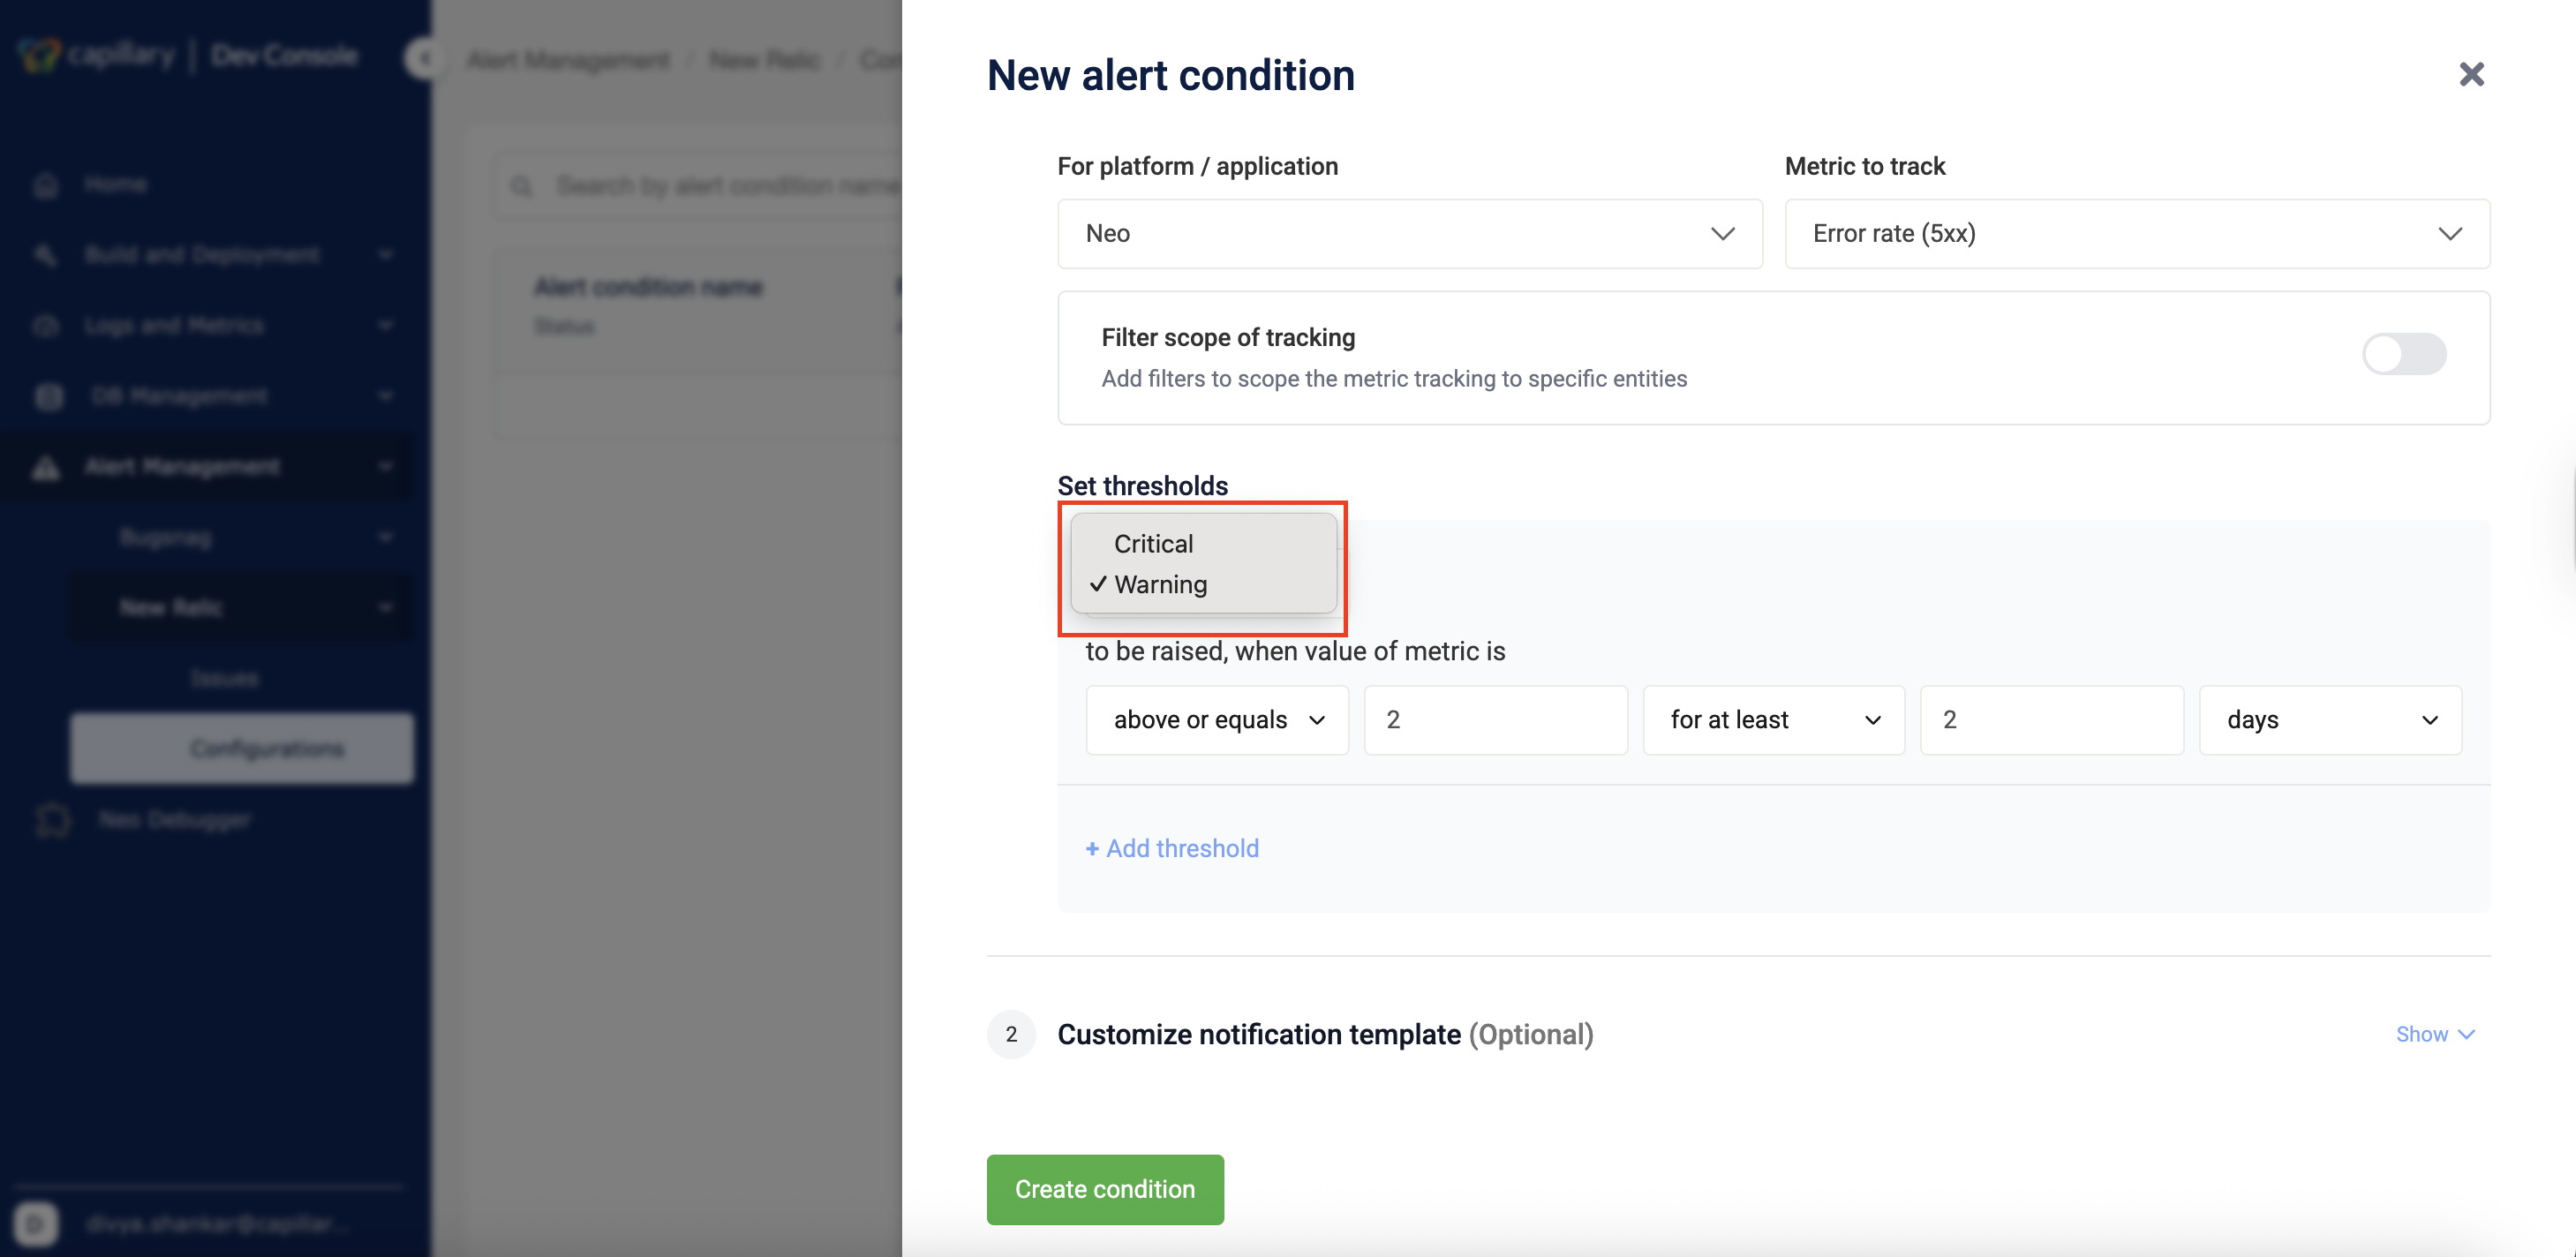
Task: Click the Add threshold link
Action: pos(1172,848)
